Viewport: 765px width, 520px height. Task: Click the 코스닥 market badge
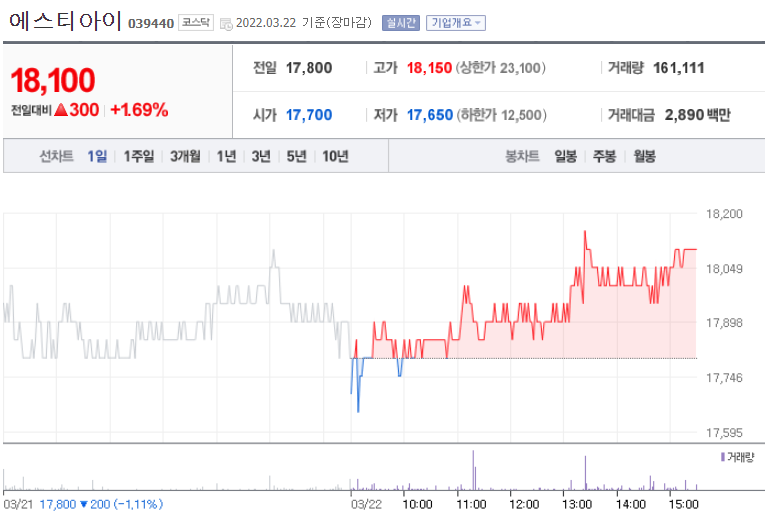(x=196, y=22)
